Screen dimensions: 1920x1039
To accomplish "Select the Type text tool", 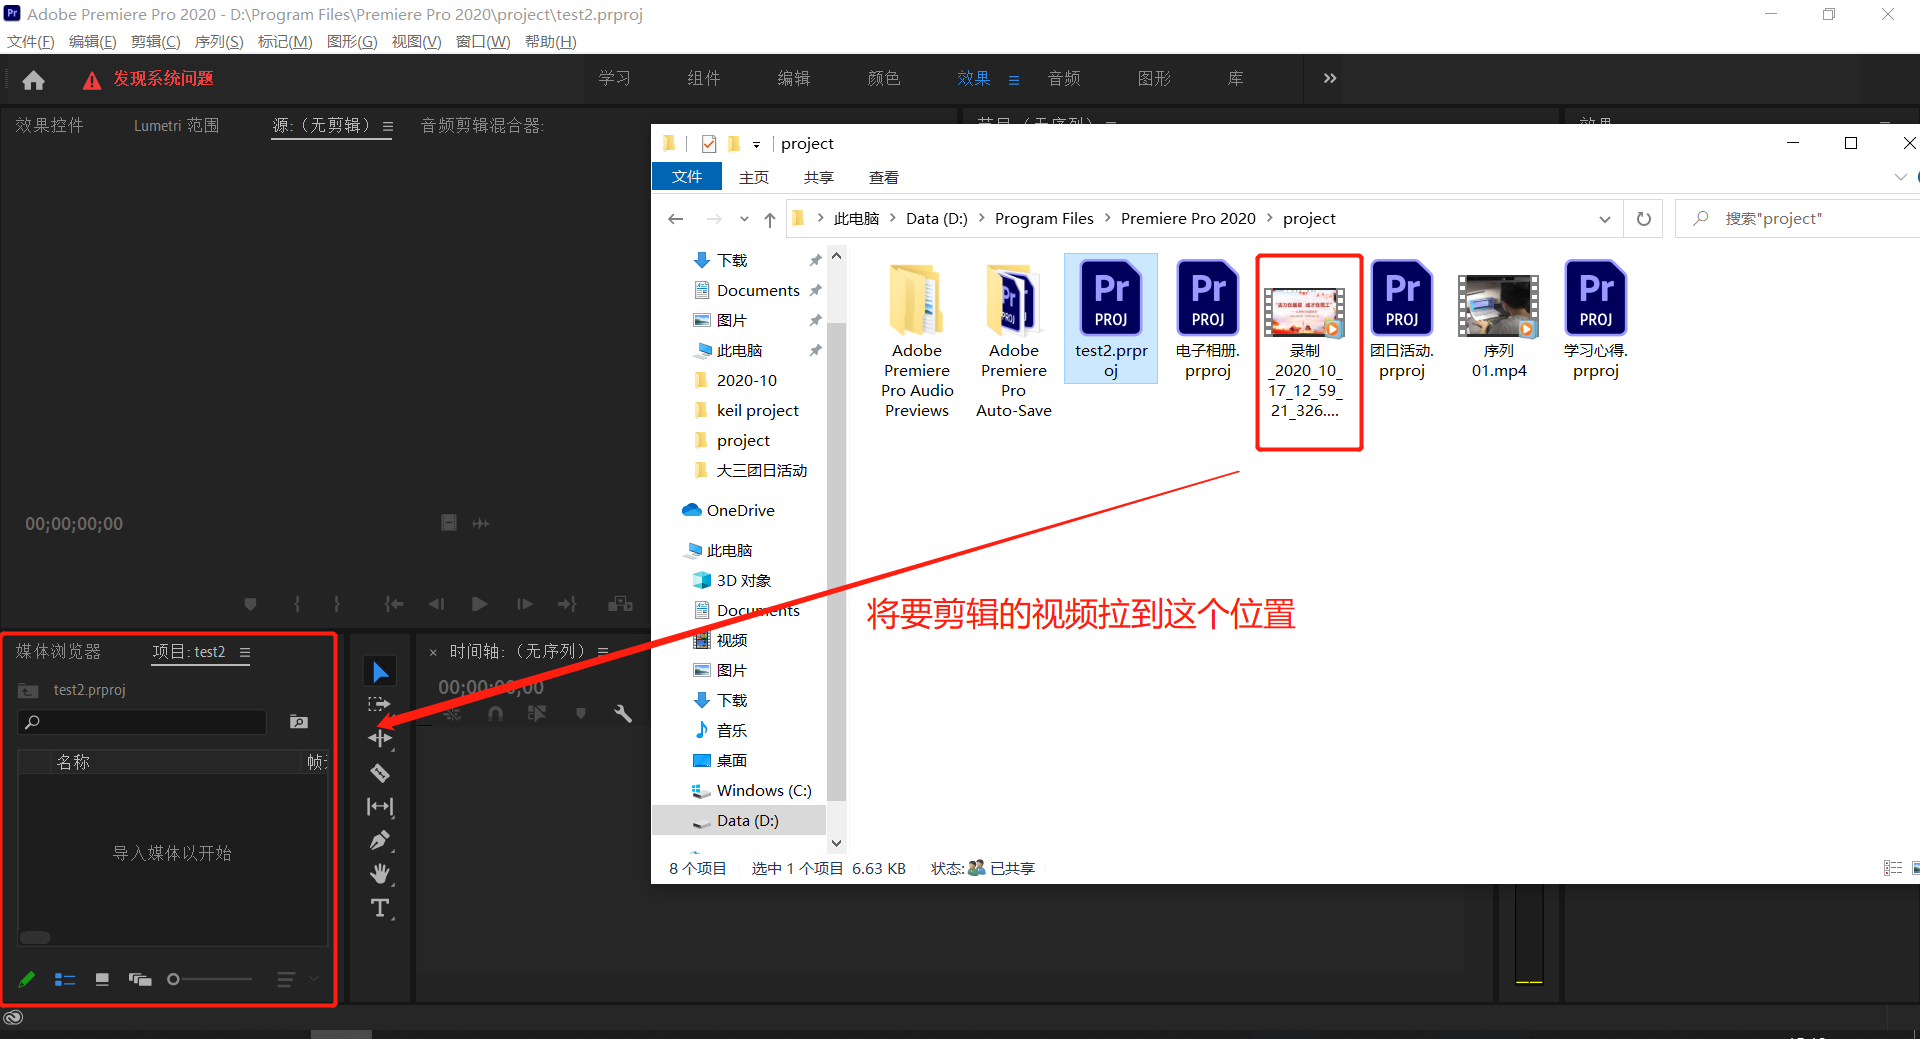I will point(380,908).
